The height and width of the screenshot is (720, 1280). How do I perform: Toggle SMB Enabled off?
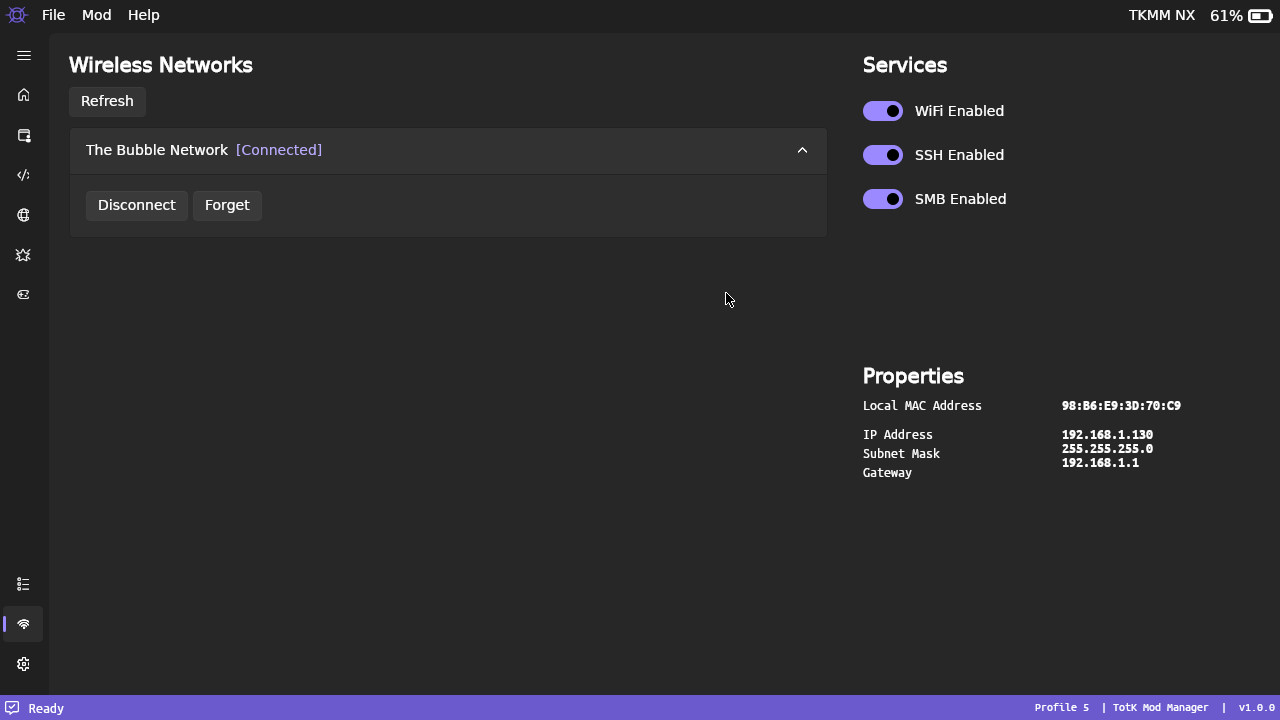click(882, 199)
